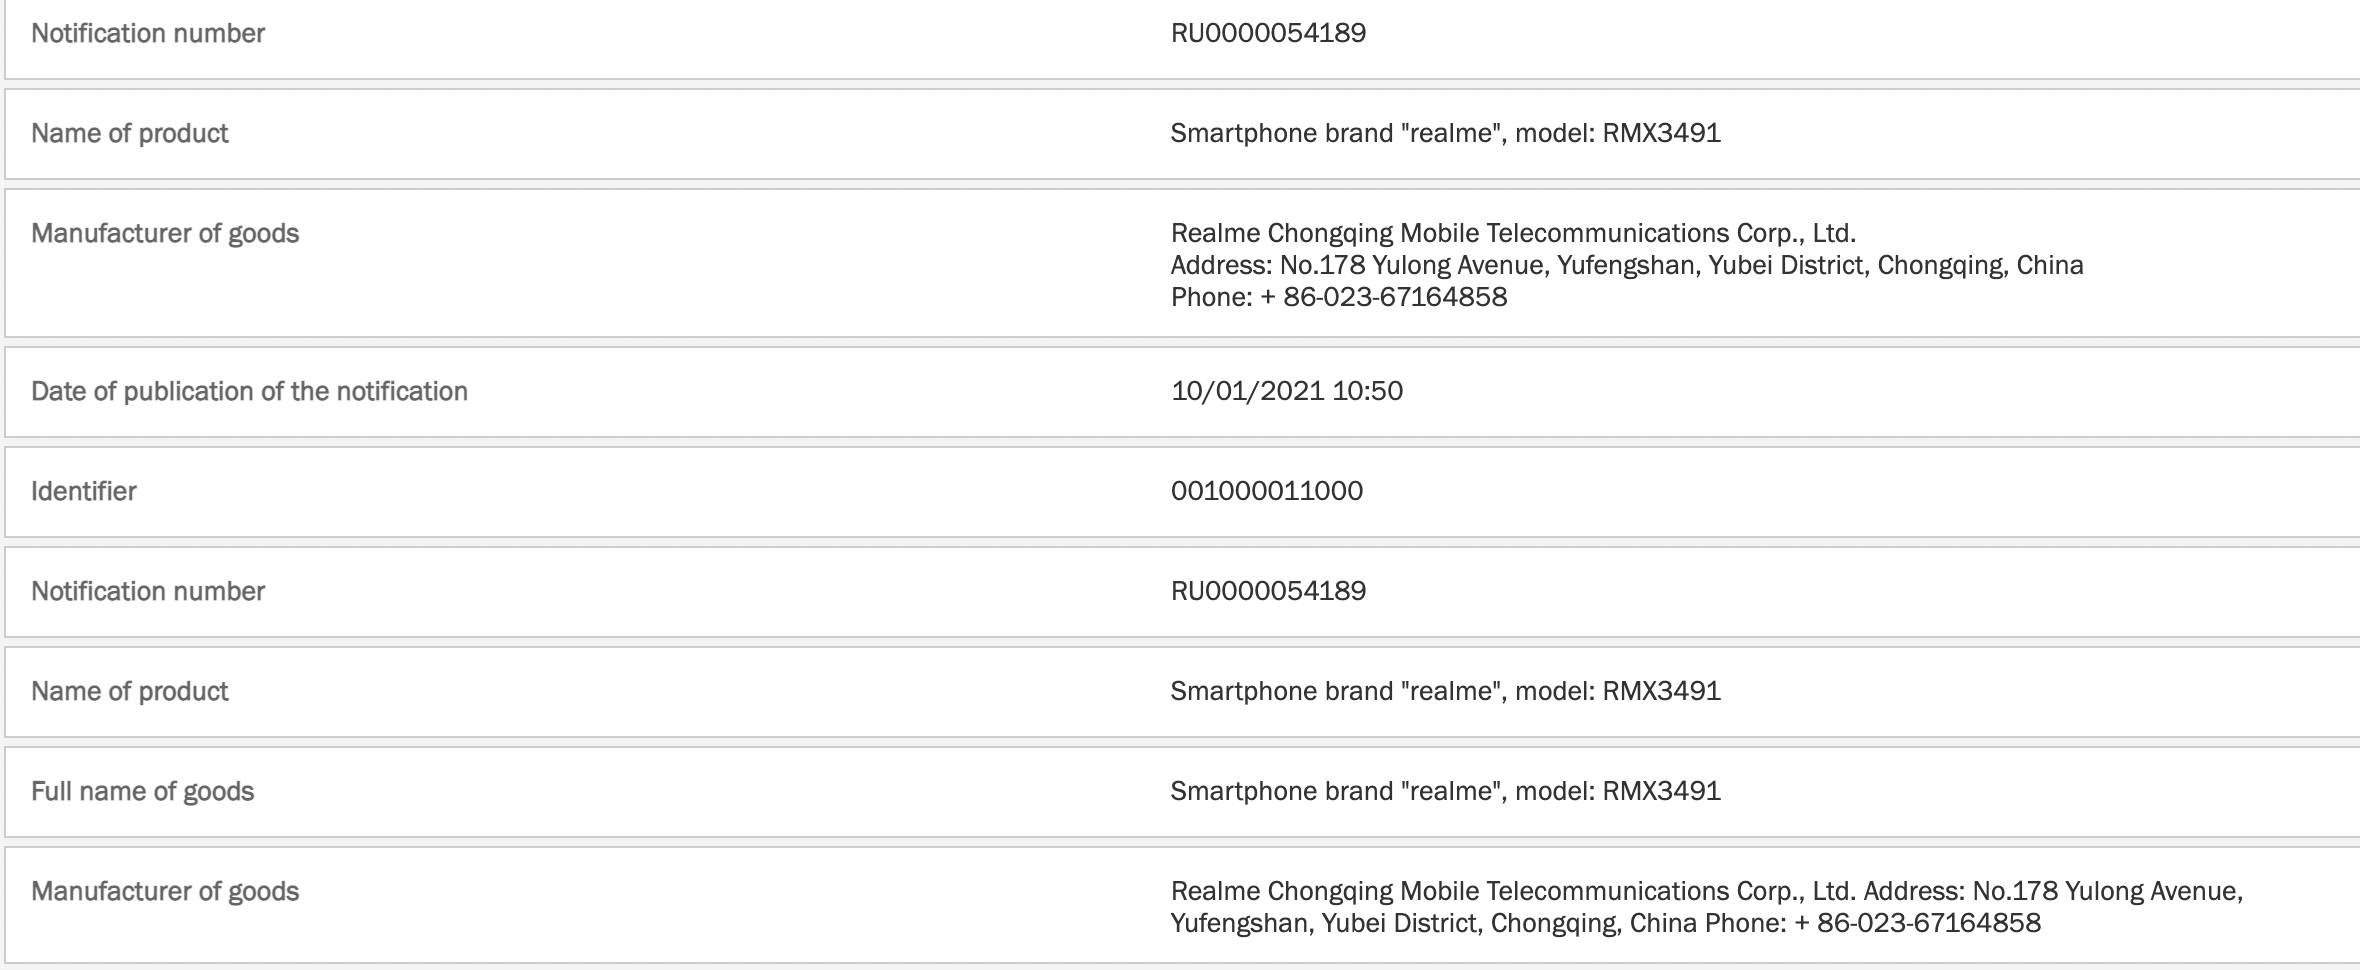Select the bottom manufacturer's two-line address text
The width and height of the screenshot is (2360, 970).
point(1706,907)
